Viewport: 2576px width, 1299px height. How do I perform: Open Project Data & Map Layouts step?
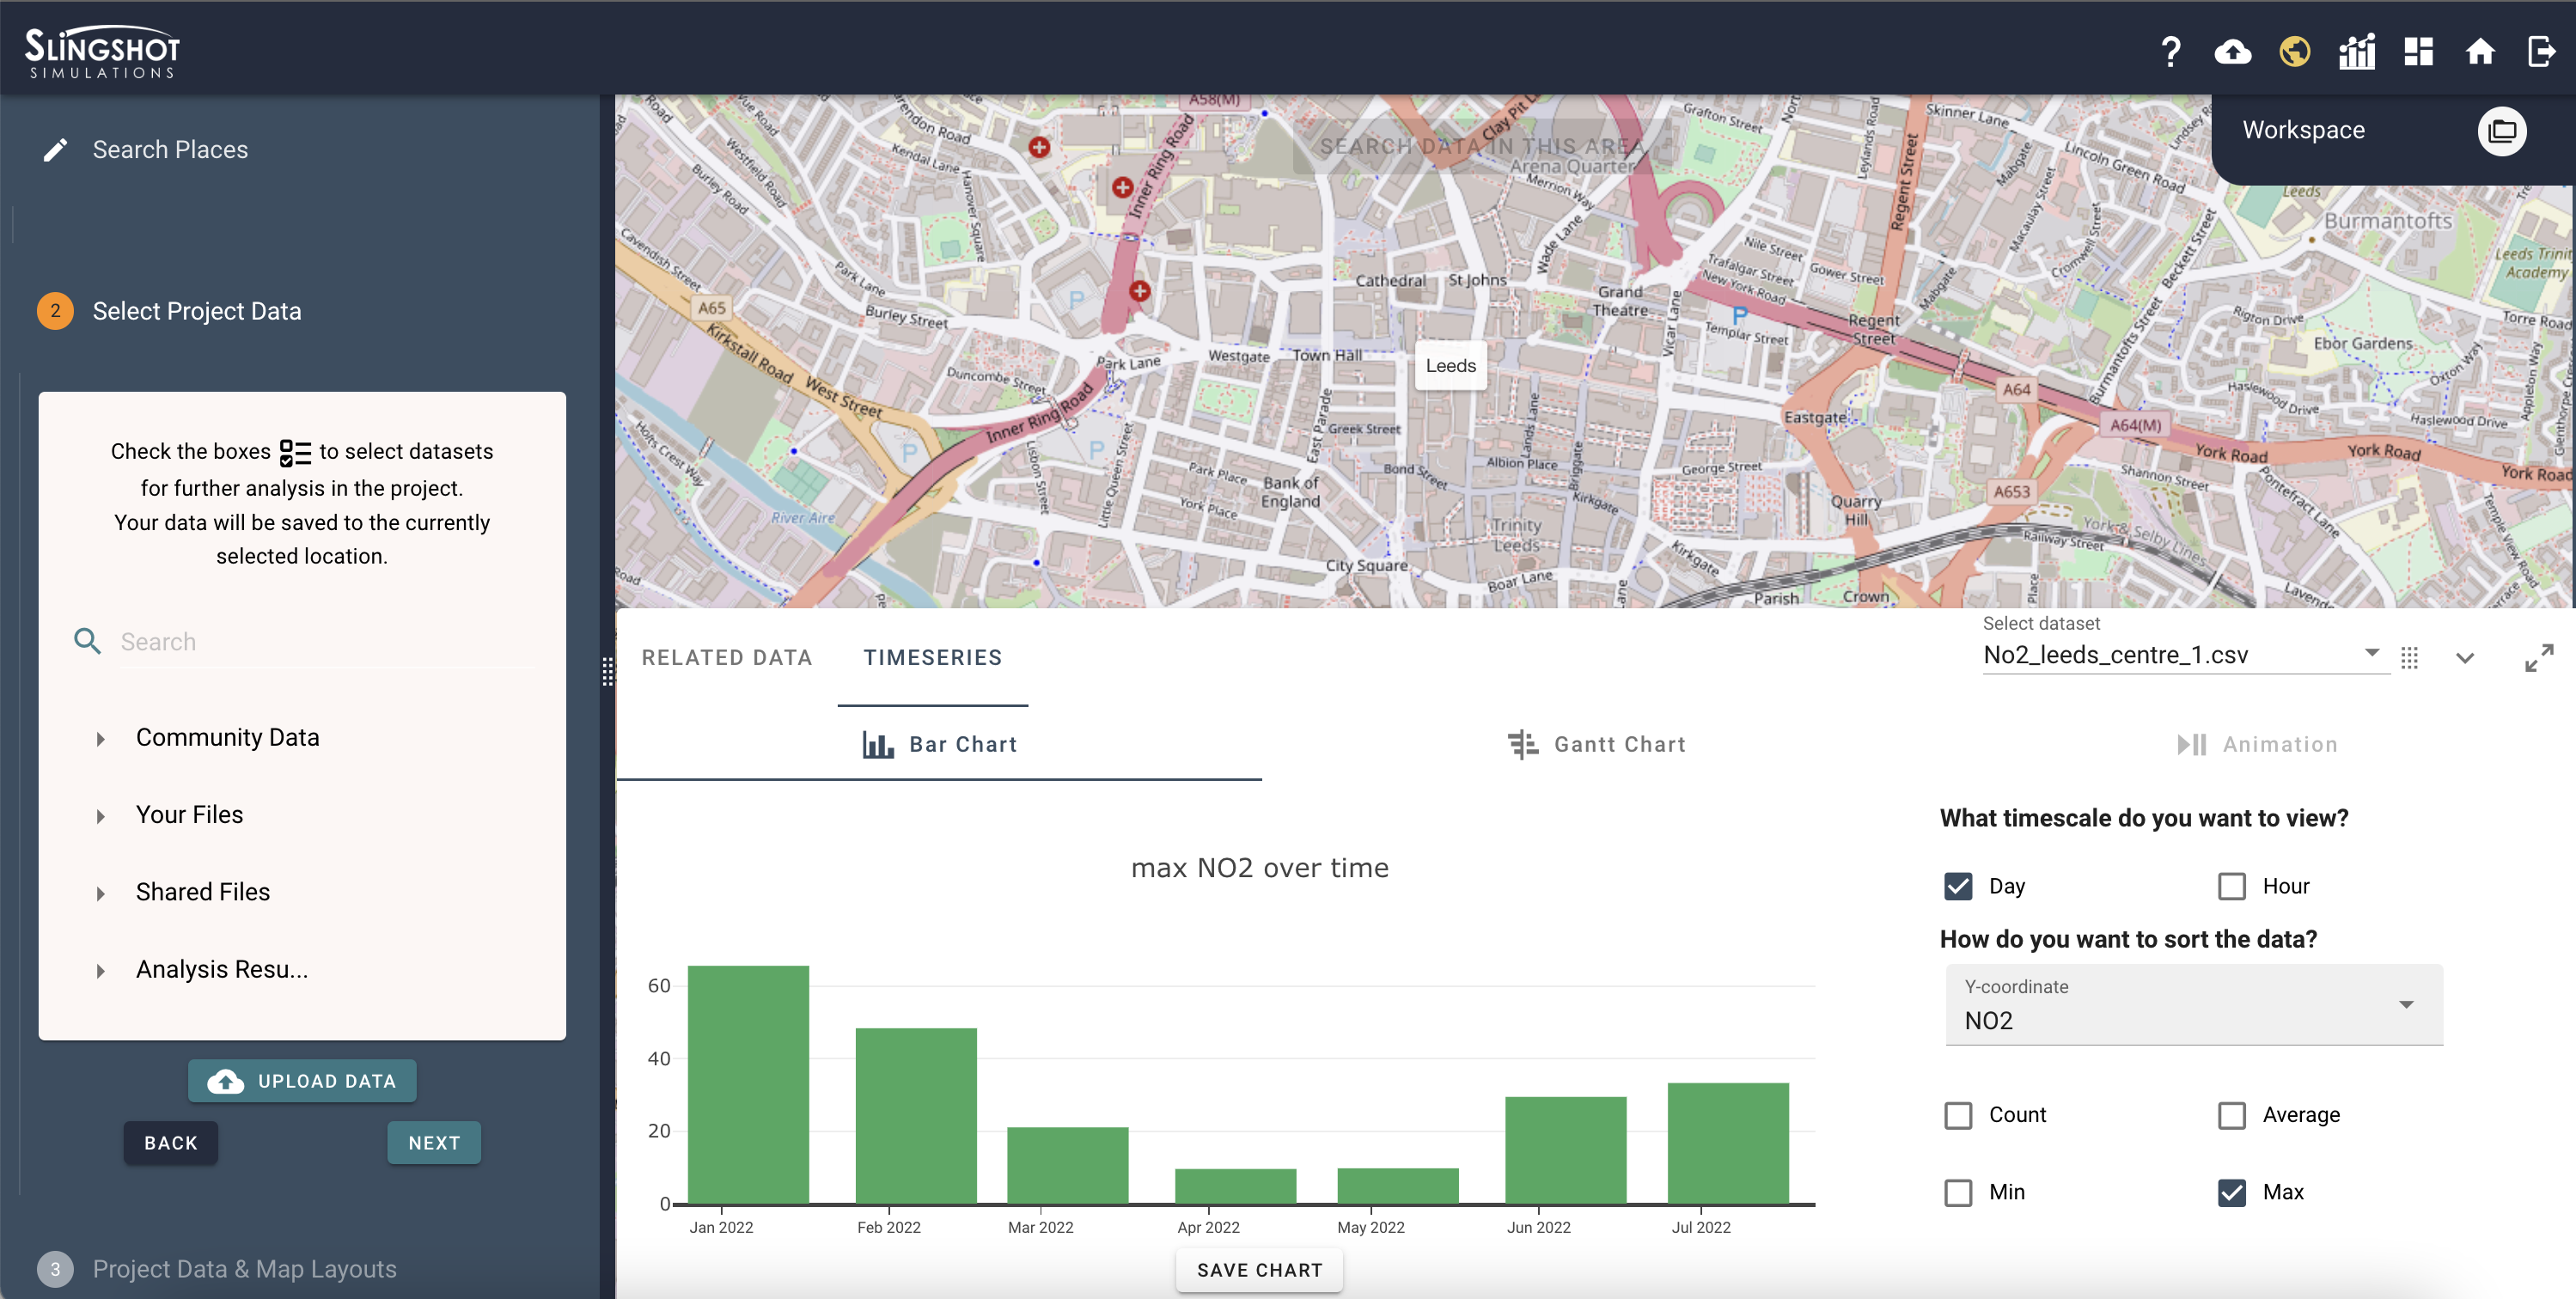tap(245, 1269)
